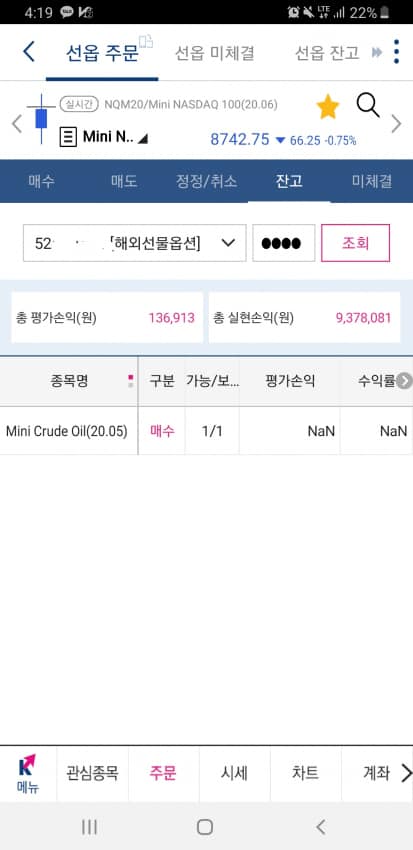The image size is (413, 850).
Task: Expand more columns arrow next to 수익률
Action: click(x=404, y=381)
